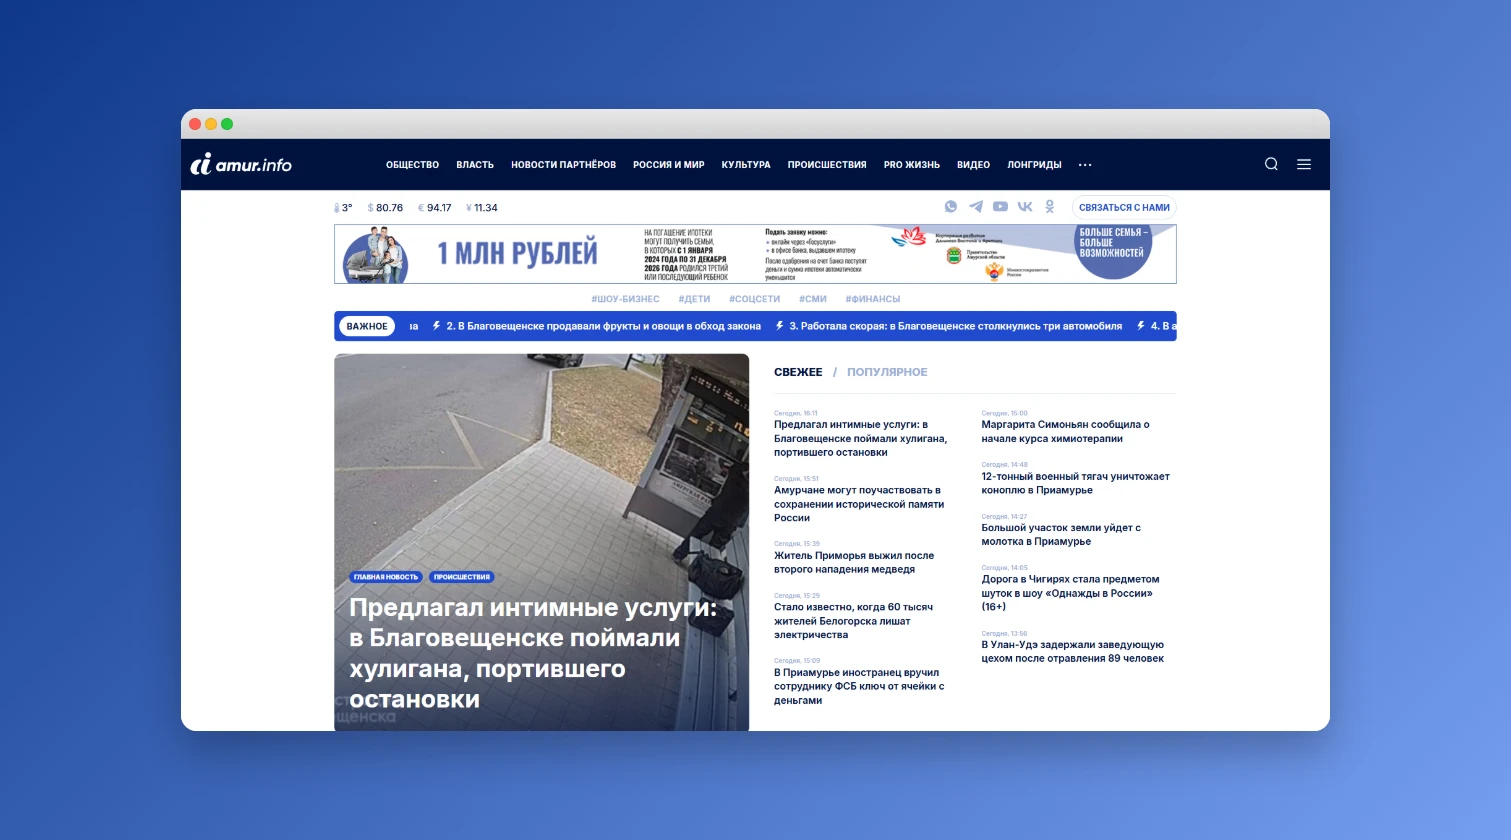This screenshot has height=840, width=1511.
Task: Select the СВЕЖЕЕ tab
Action: coord(797,372)
